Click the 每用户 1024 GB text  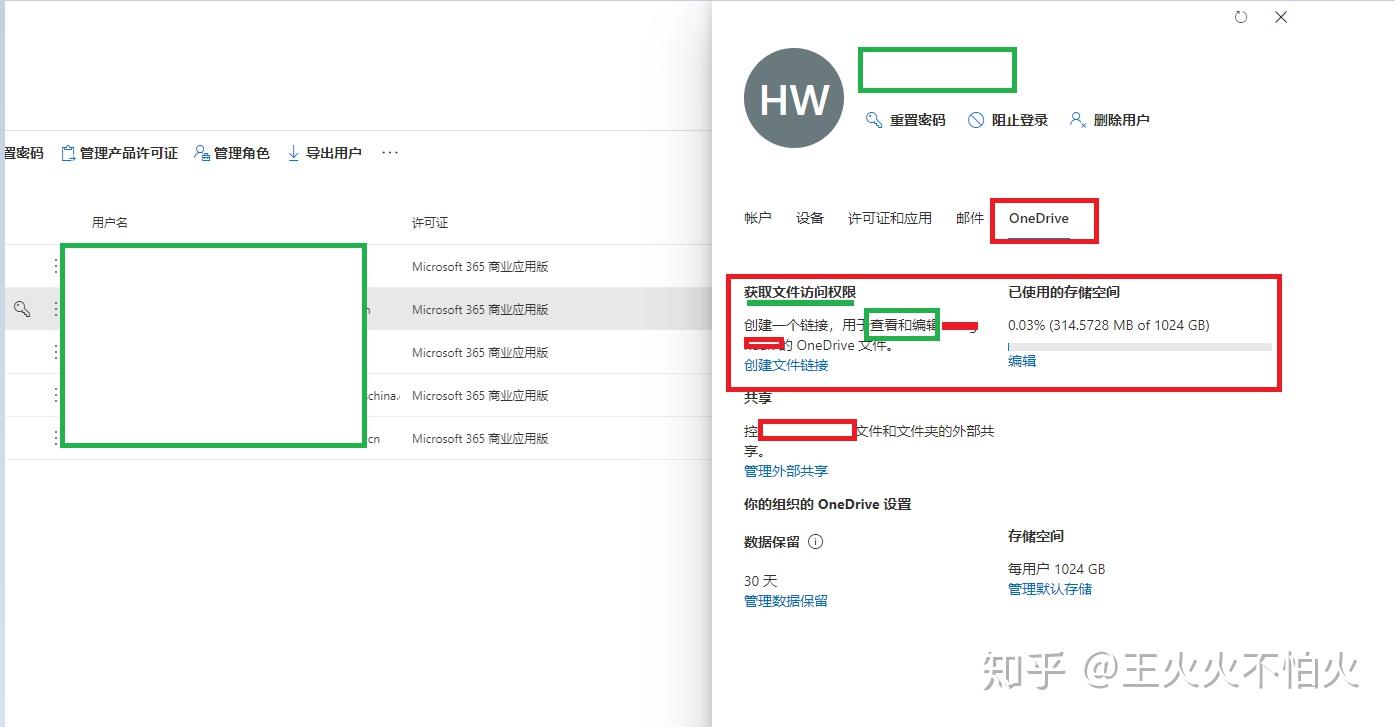pyautogui.click(x=1056, y=569)
